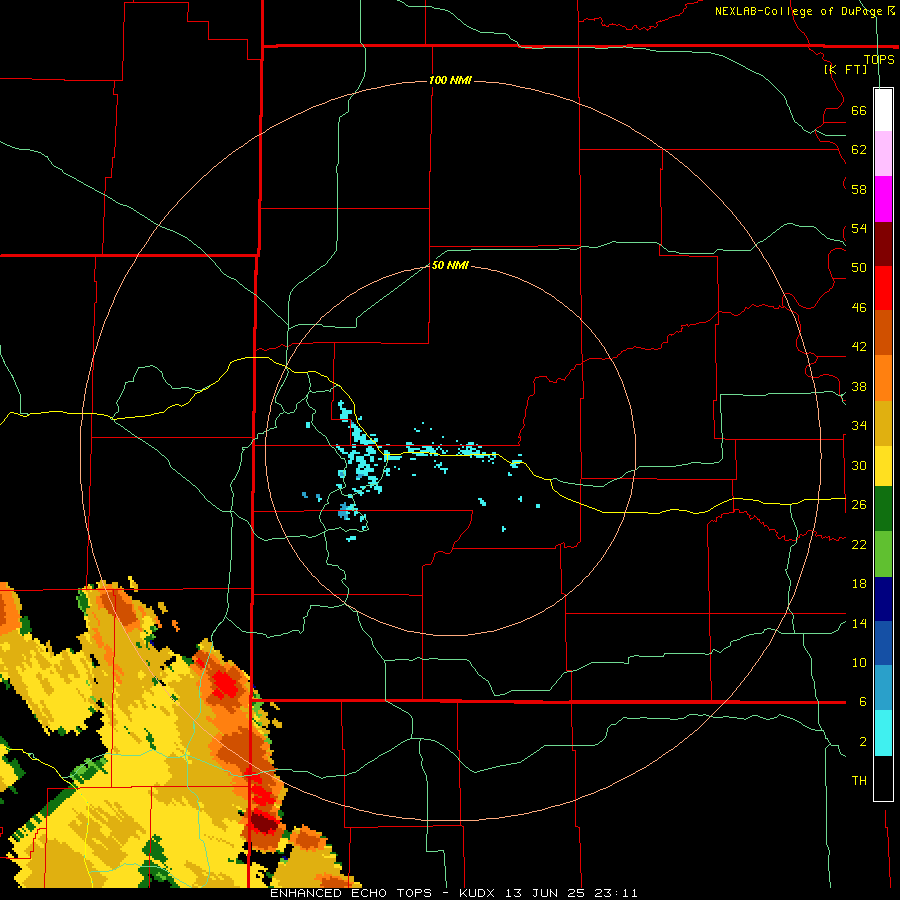This screenshot has width=900, height=900.
Task: Click the legend value "66"
Action: pos(859,110)
